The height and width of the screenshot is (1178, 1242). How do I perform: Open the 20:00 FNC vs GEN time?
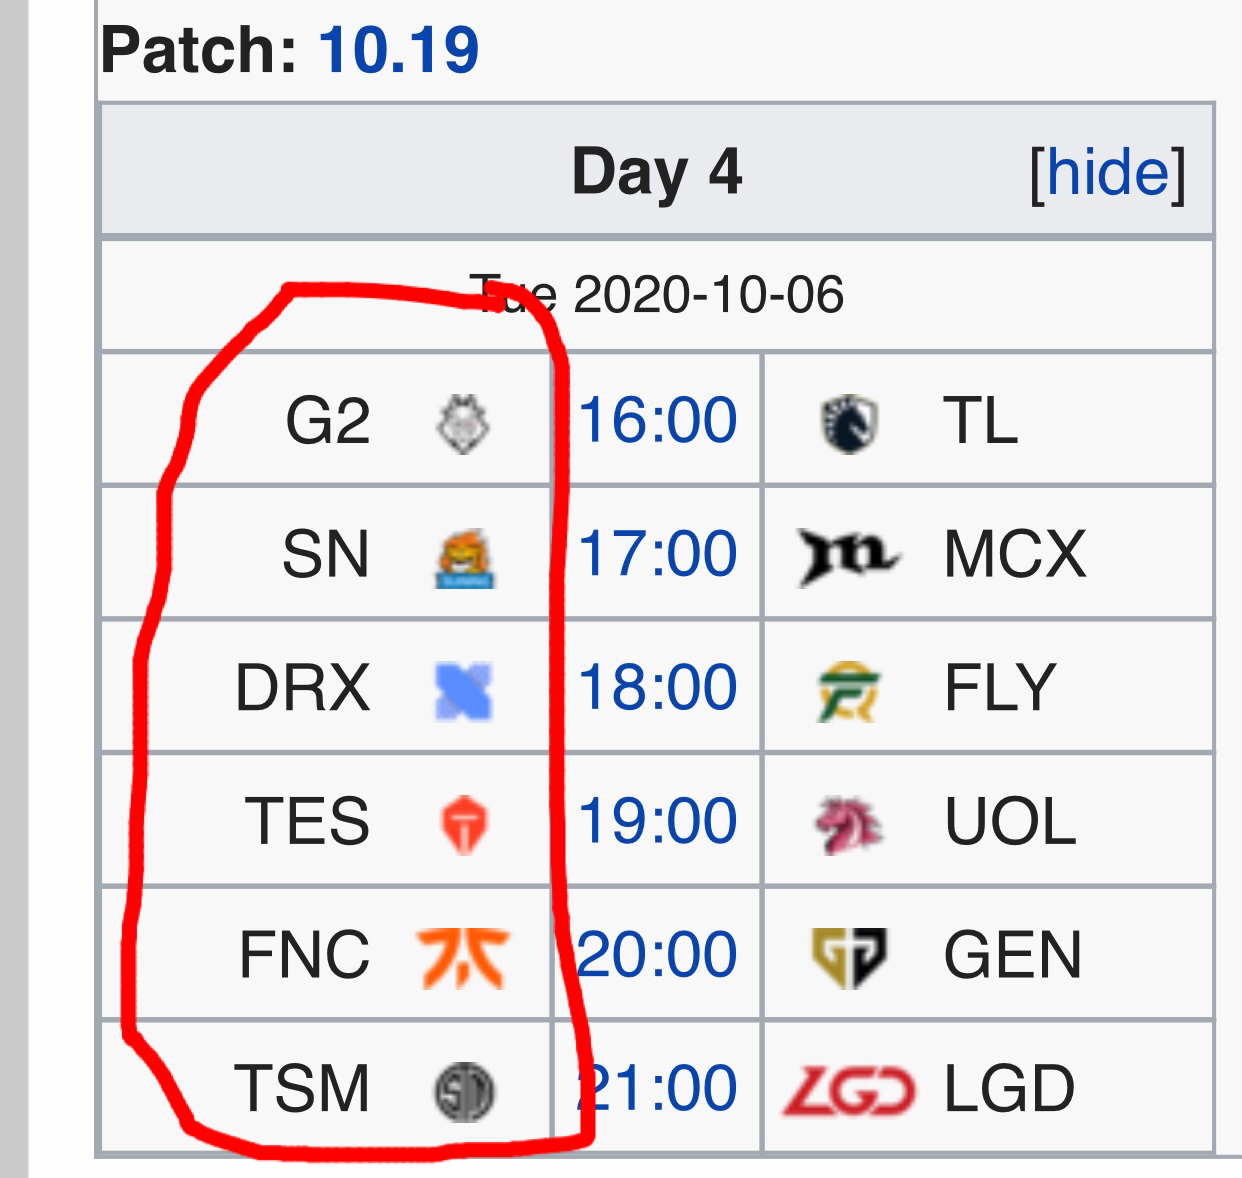pos(657,955)
